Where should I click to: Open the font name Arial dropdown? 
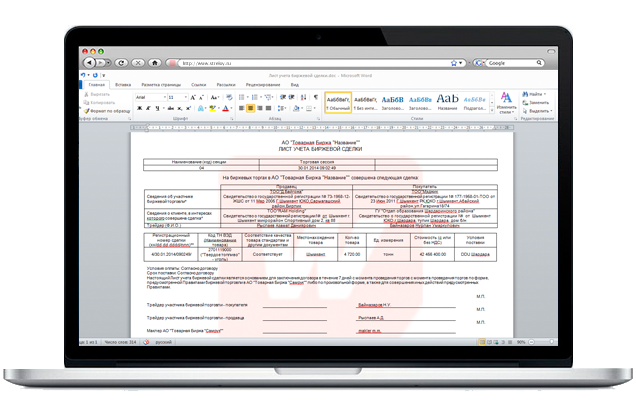[165, 97]
